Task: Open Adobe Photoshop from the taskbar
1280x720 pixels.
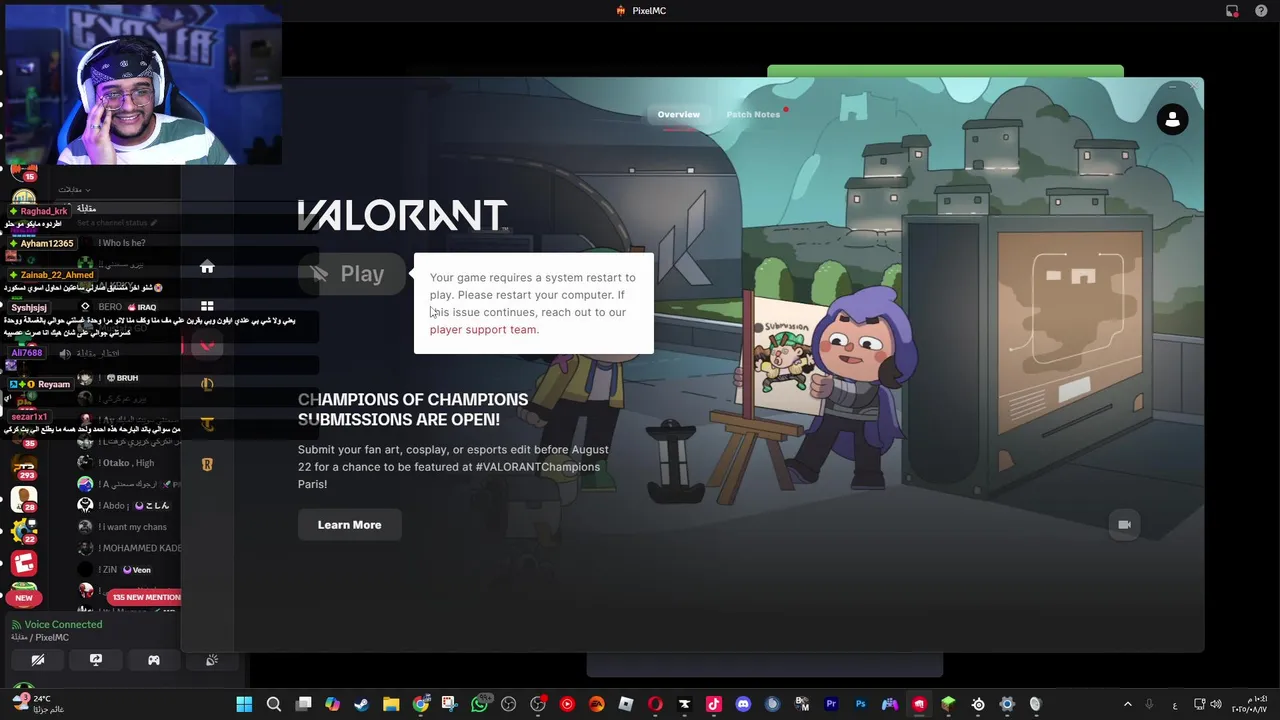Action: click(x=860, y=704)
